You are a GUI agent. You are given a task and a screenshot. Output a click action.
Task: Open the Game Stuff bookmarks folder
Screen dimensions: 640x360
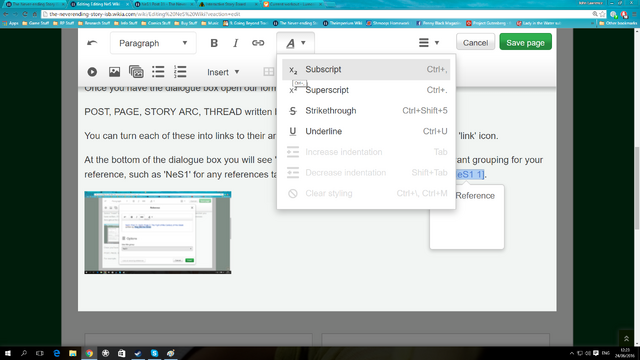[x=35, y=23]
